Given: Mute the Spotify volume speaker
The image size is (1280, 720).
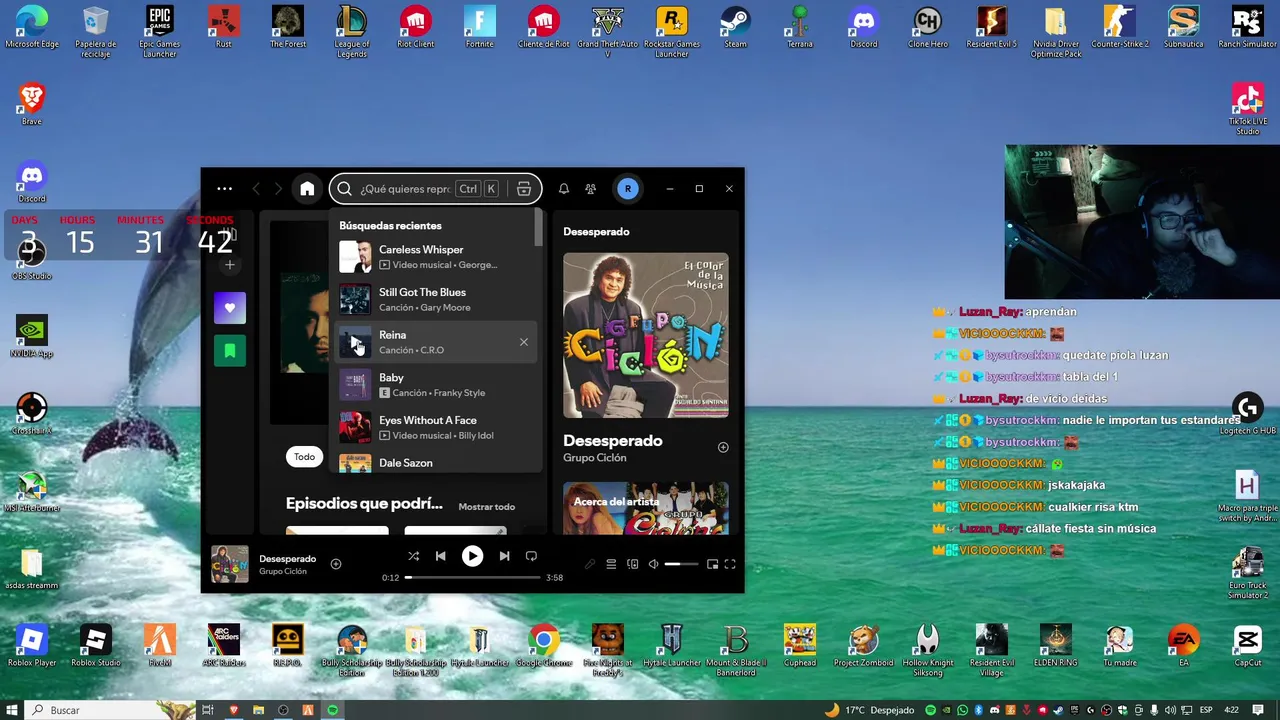Looking at the screenshot, I should pyautogui.click(x=653, y=564).
